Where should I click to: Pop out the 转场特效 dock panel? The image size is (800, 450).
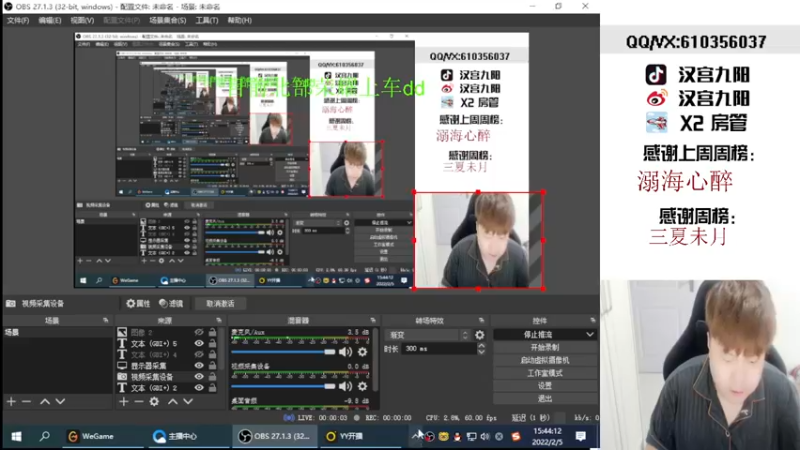[481, 320]
